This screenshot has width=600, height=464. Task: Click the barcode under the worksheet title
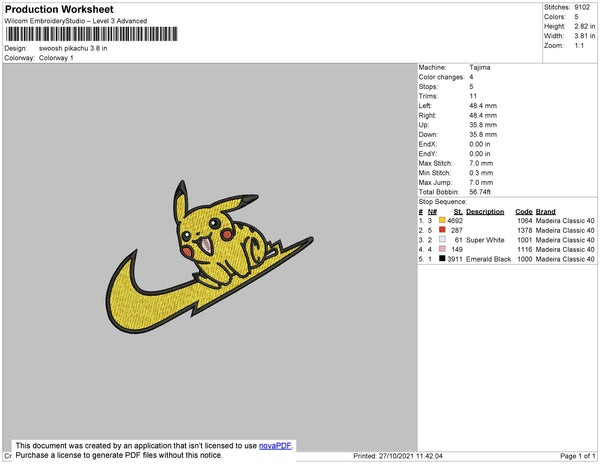pyautogui.click(x=91, y=34)
